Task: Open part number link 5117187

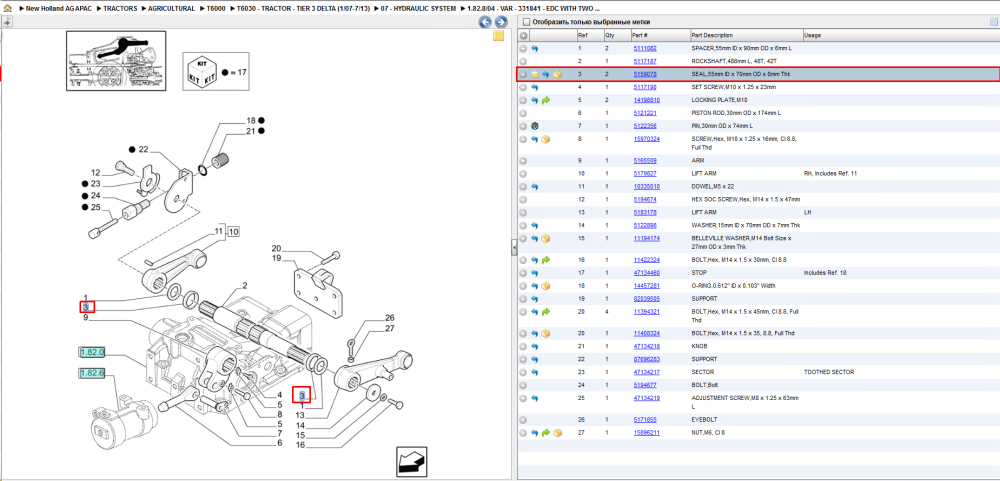Action: tap(645, 61)
